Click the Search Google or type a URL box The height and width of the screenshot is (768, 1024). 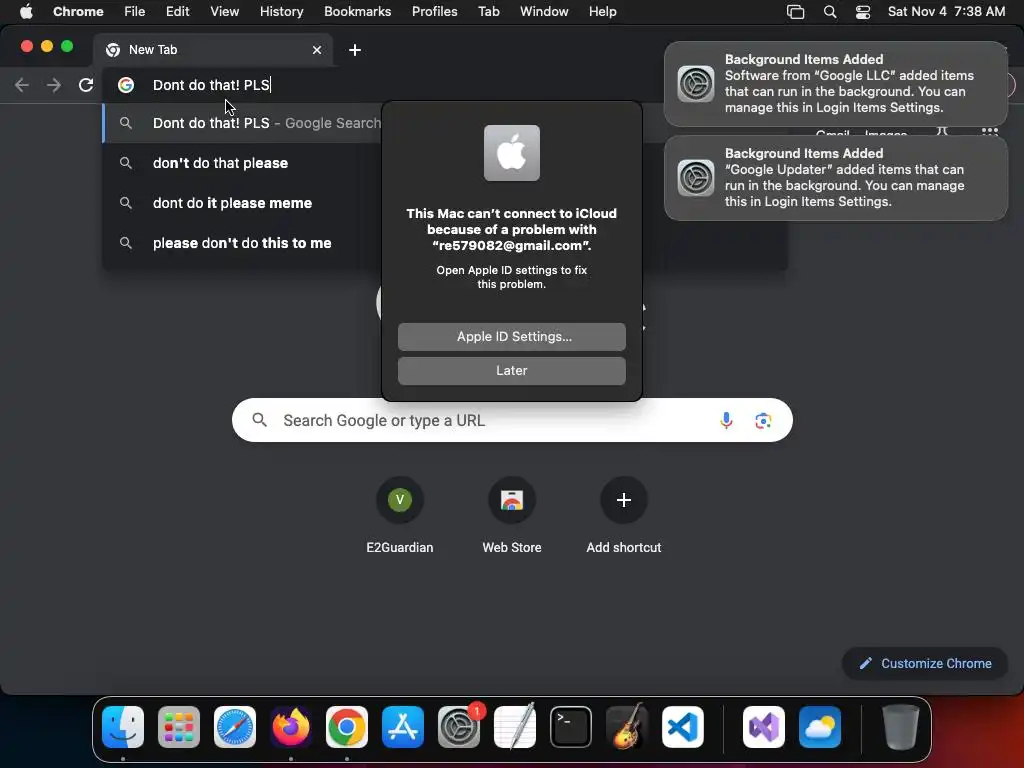pos(512,421)
